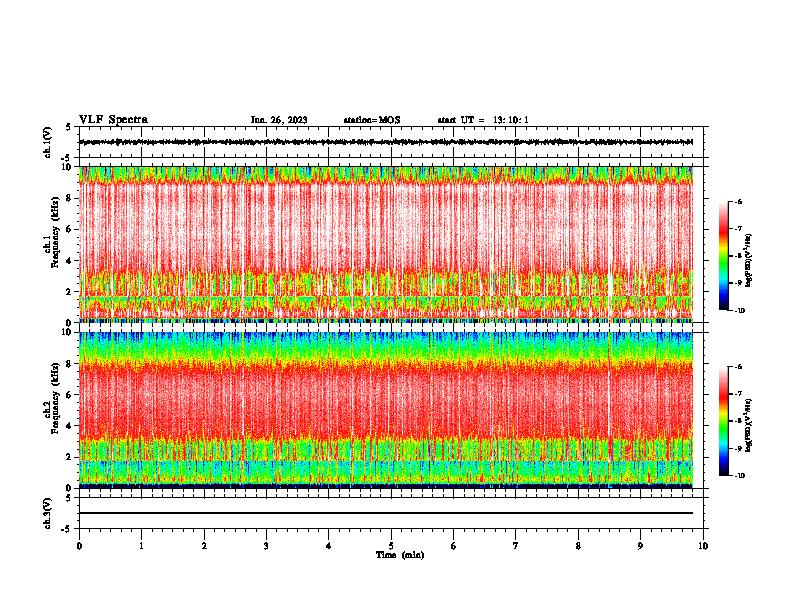
Task: Click inside the ch.1 spectrogram panel
Action: [386, 244]
